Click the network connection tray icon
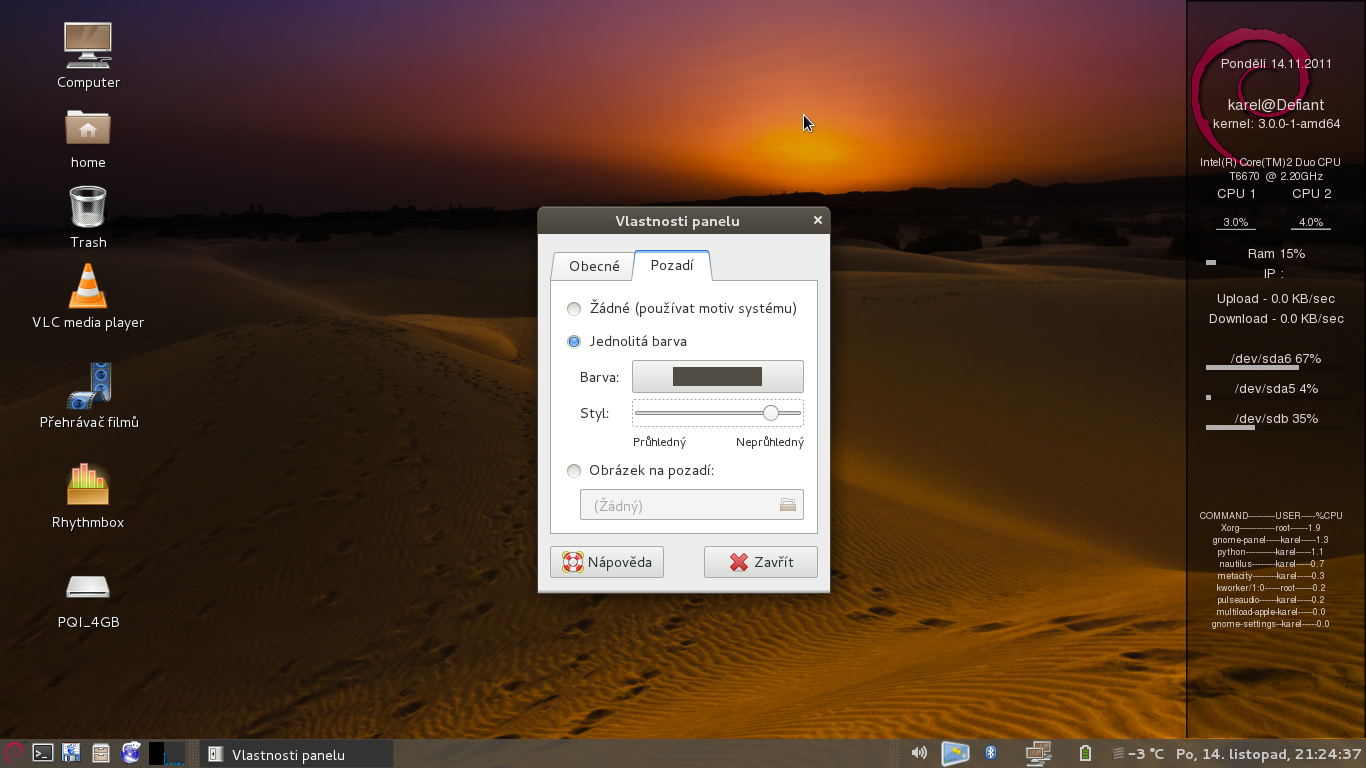The image size is (1366, 768). tap(1038, 753)
